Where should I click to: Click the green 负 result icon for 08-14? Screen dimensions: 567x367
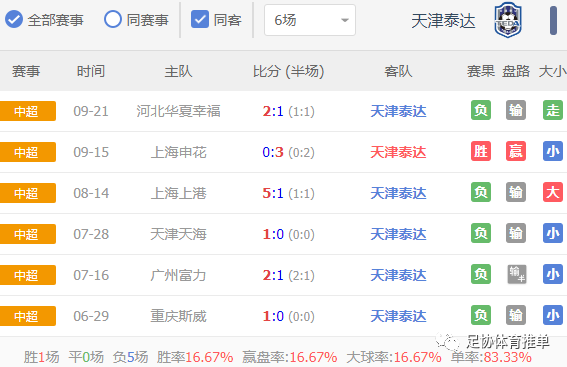481,192
